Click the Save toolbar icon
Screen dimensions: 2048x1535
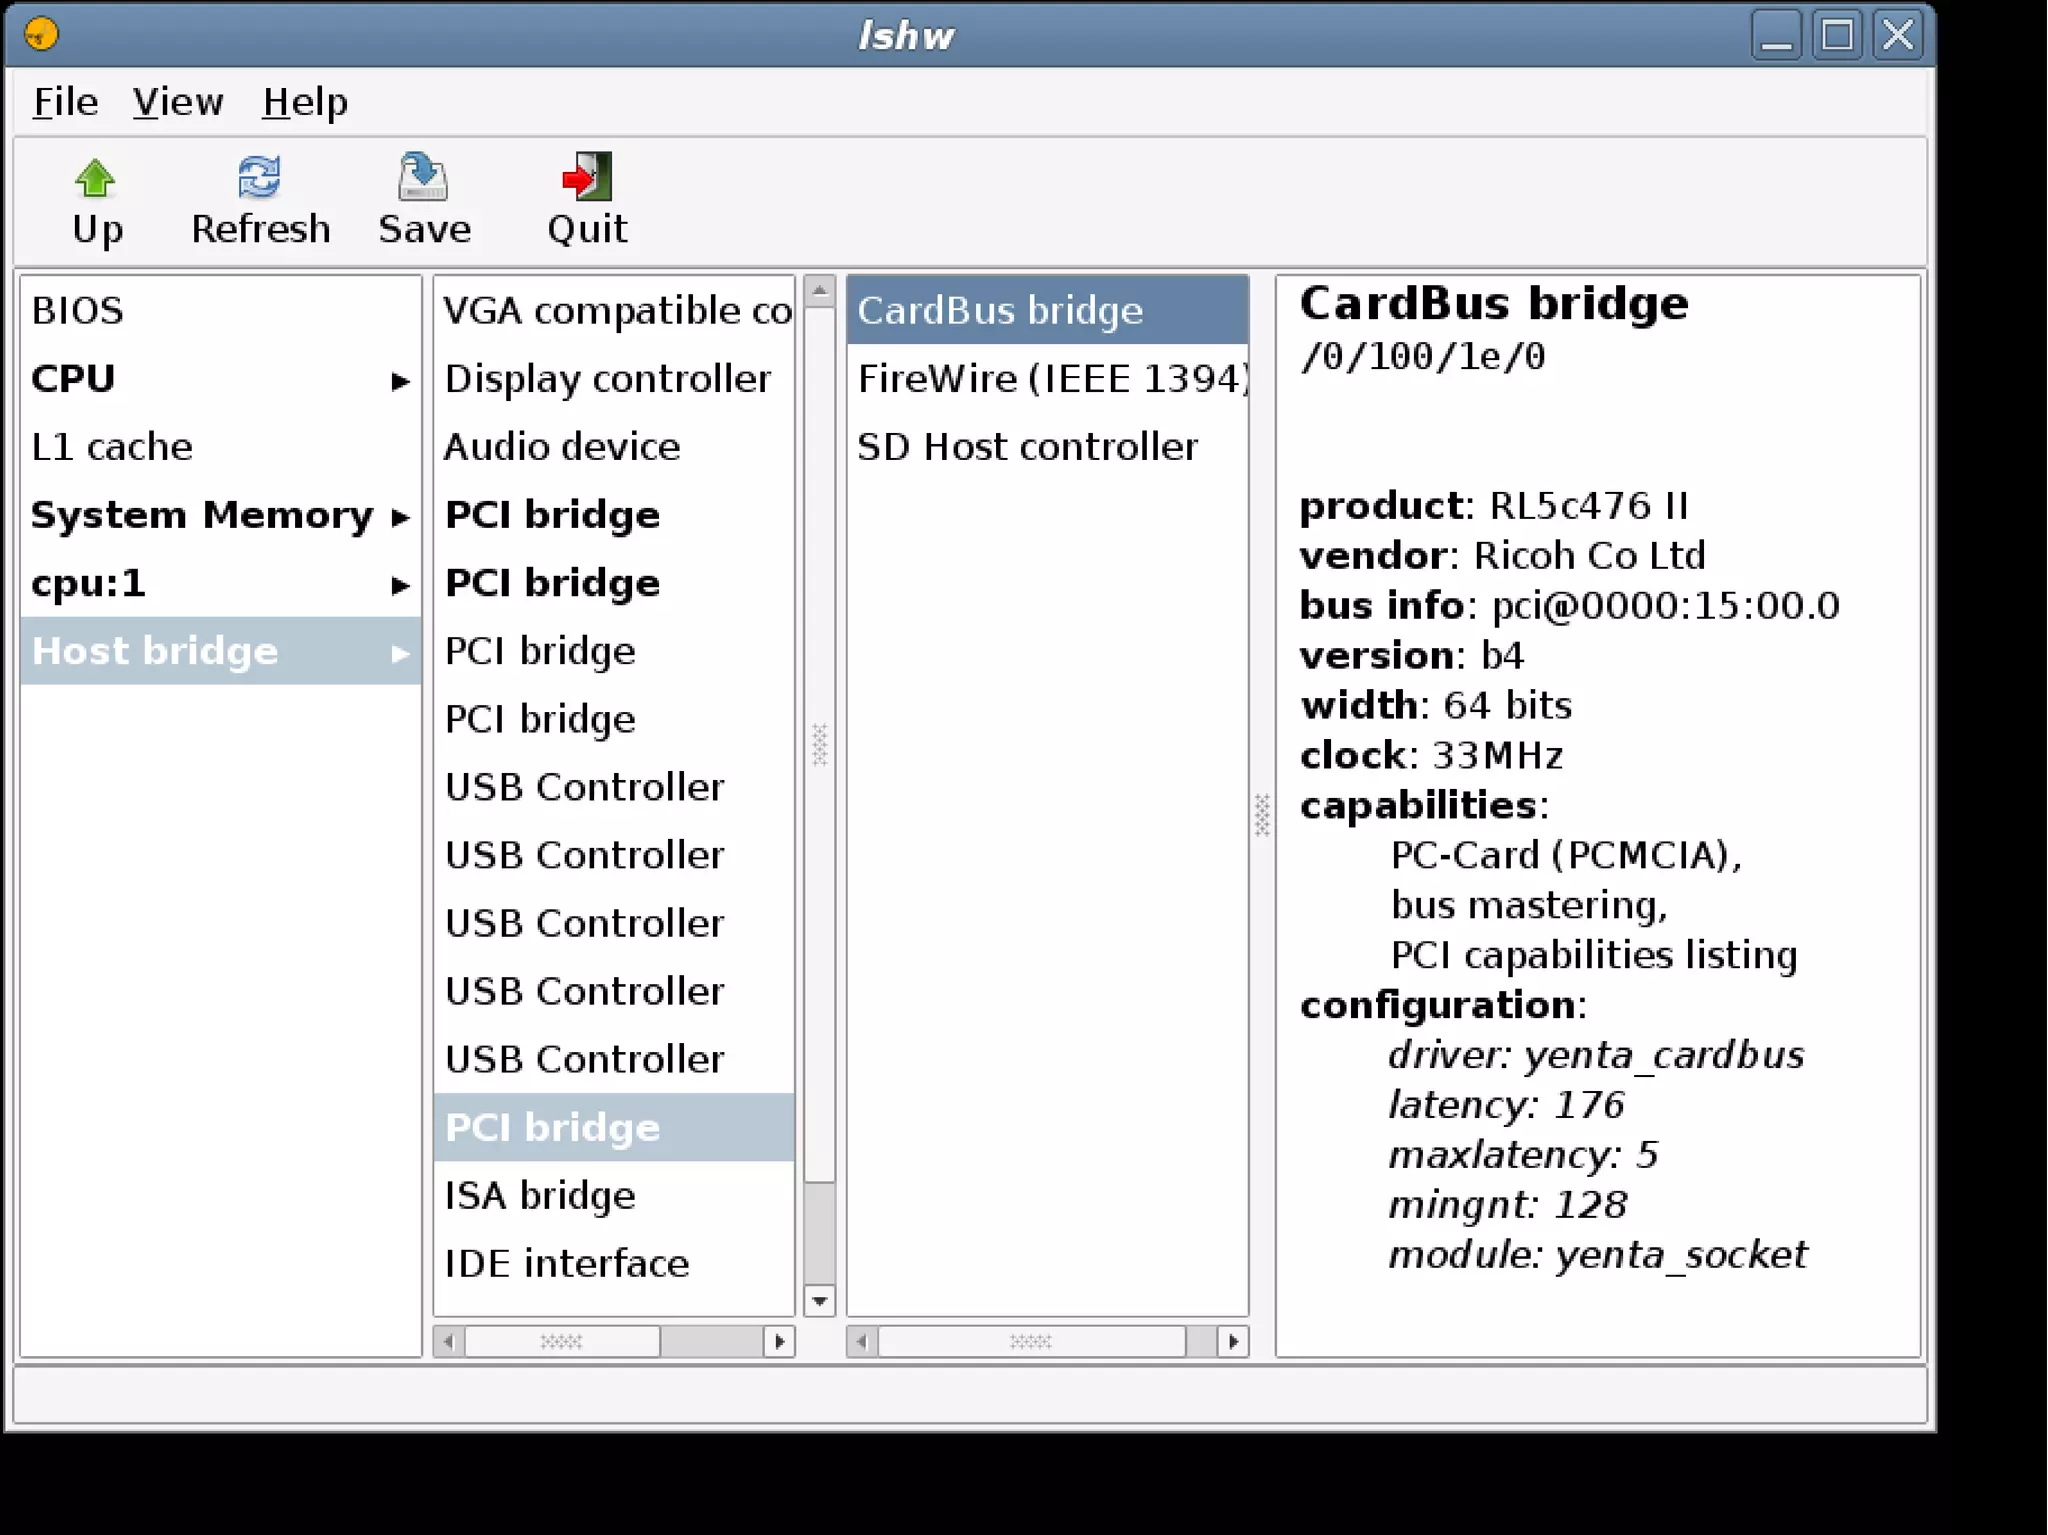[x=423, y=178]
